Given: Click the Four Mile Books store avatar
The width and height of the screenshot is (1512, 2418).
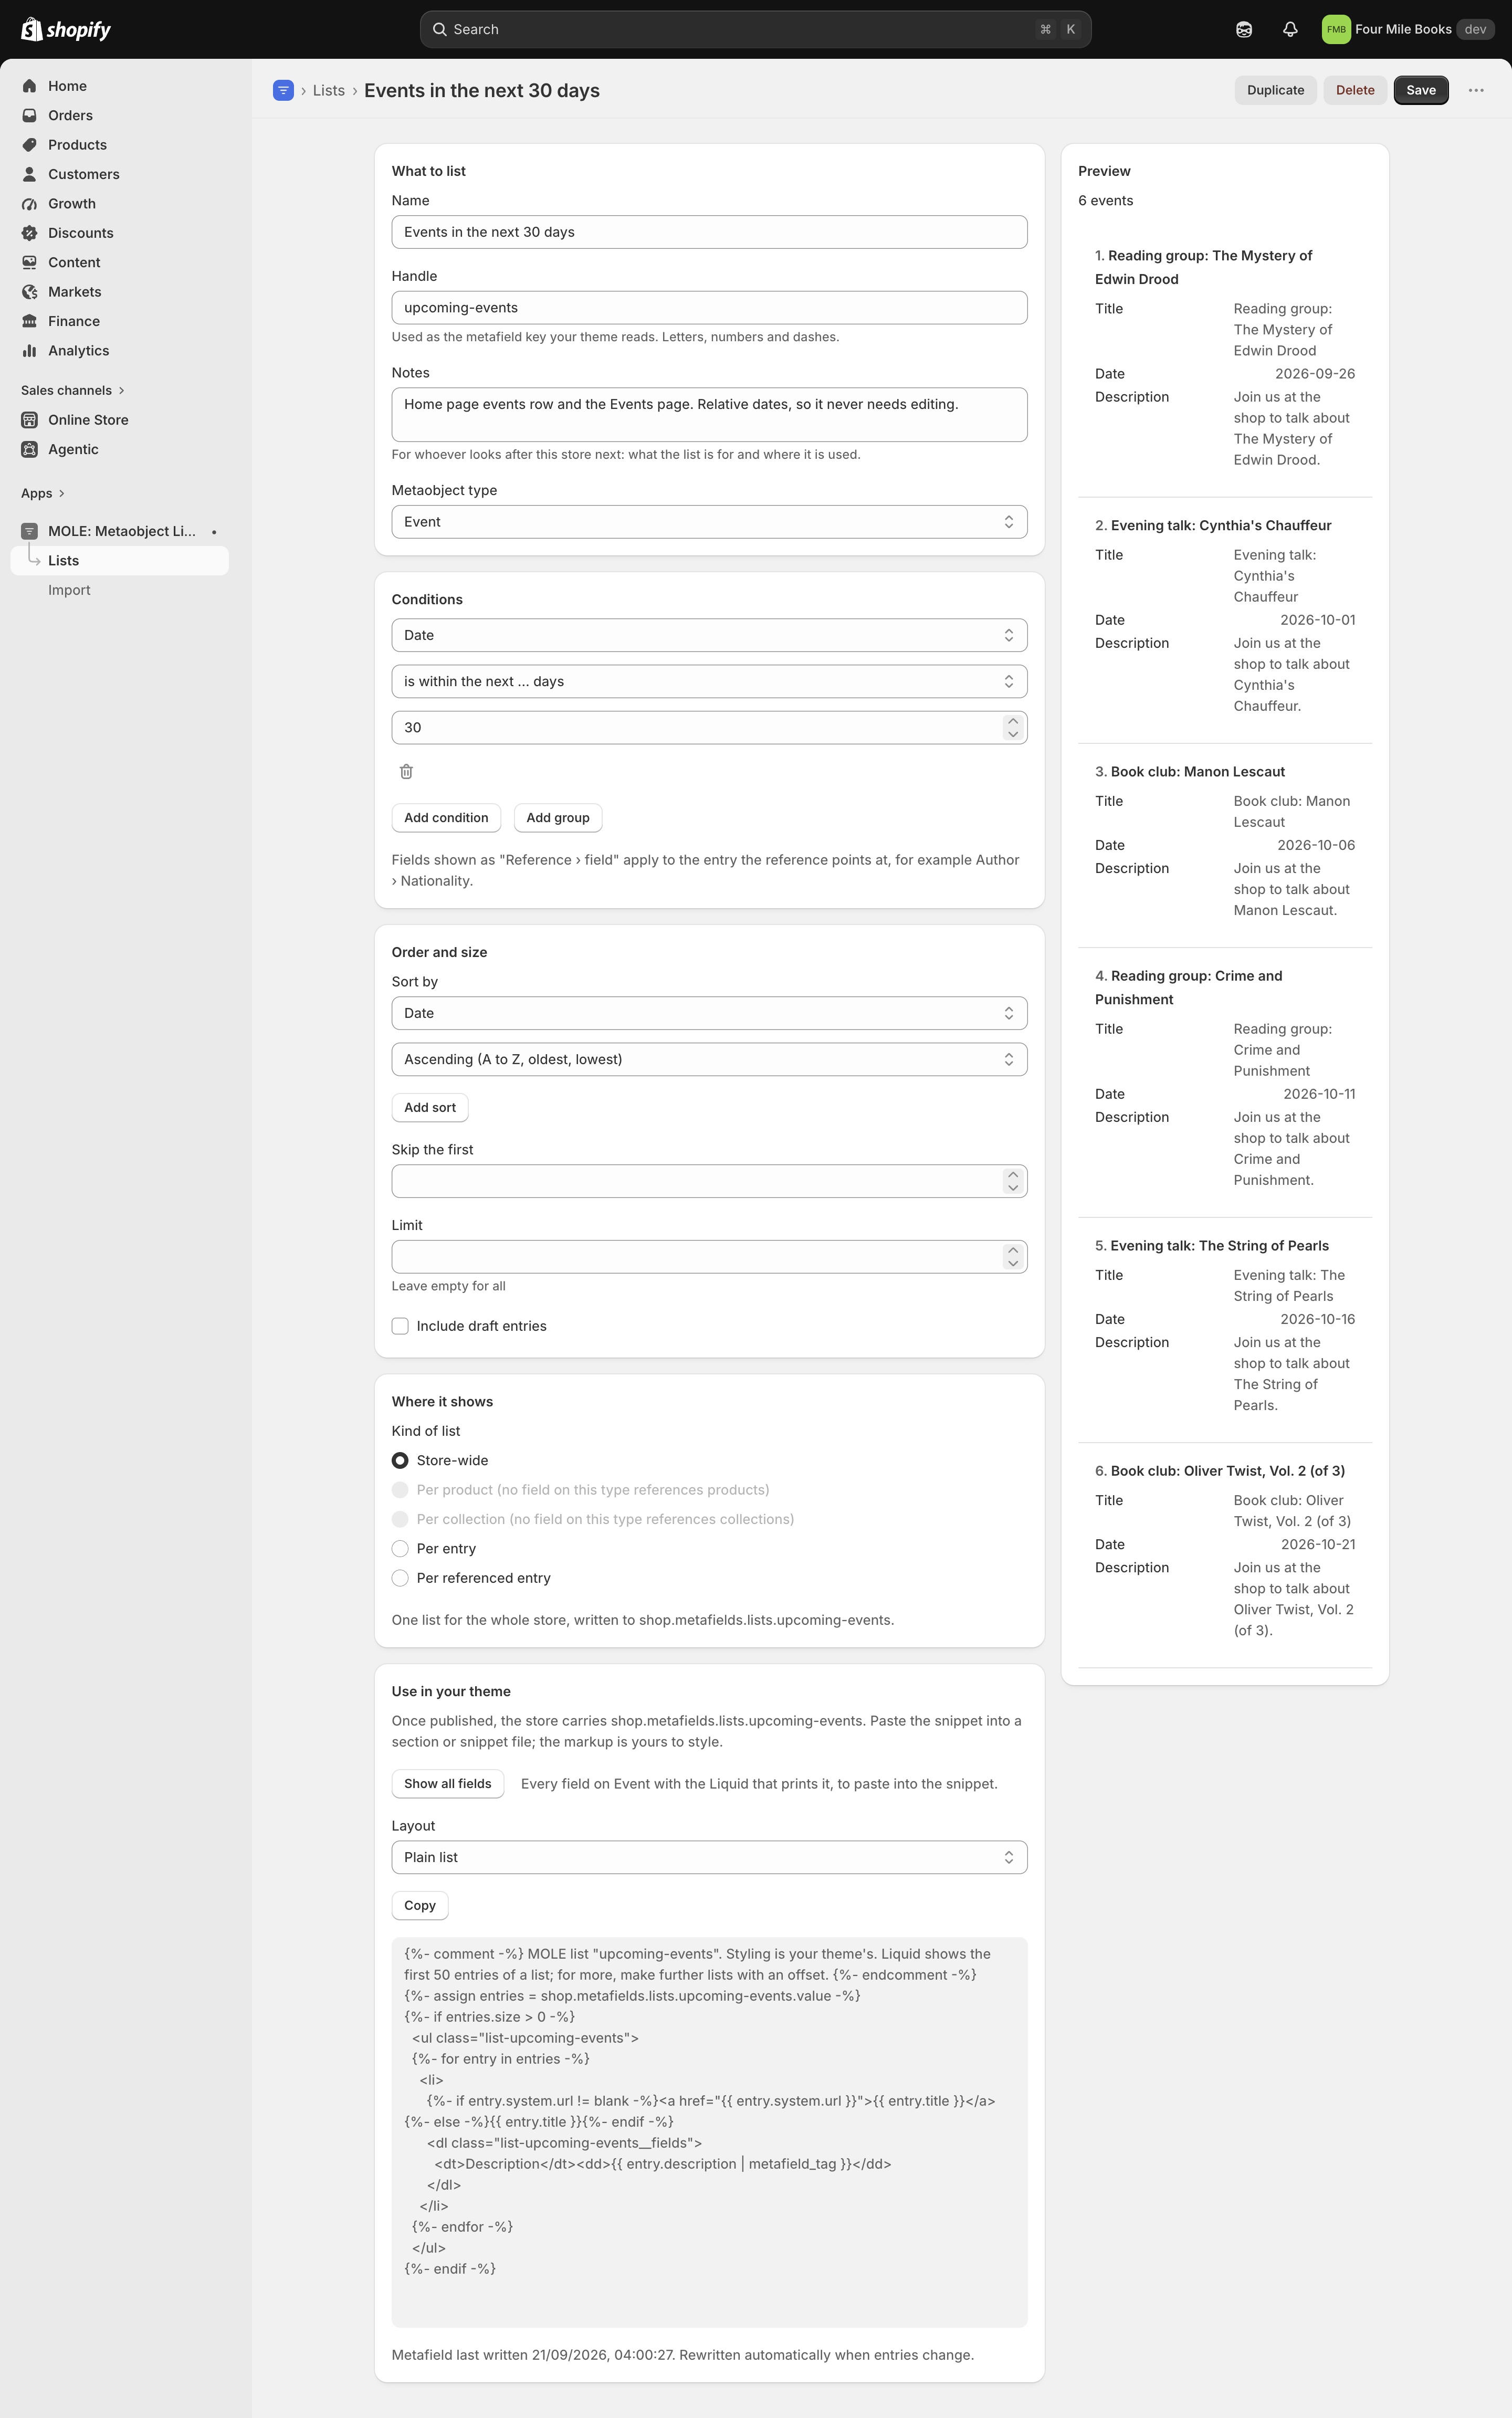Looking at the screenshot, I should [x=1336, y=29].
